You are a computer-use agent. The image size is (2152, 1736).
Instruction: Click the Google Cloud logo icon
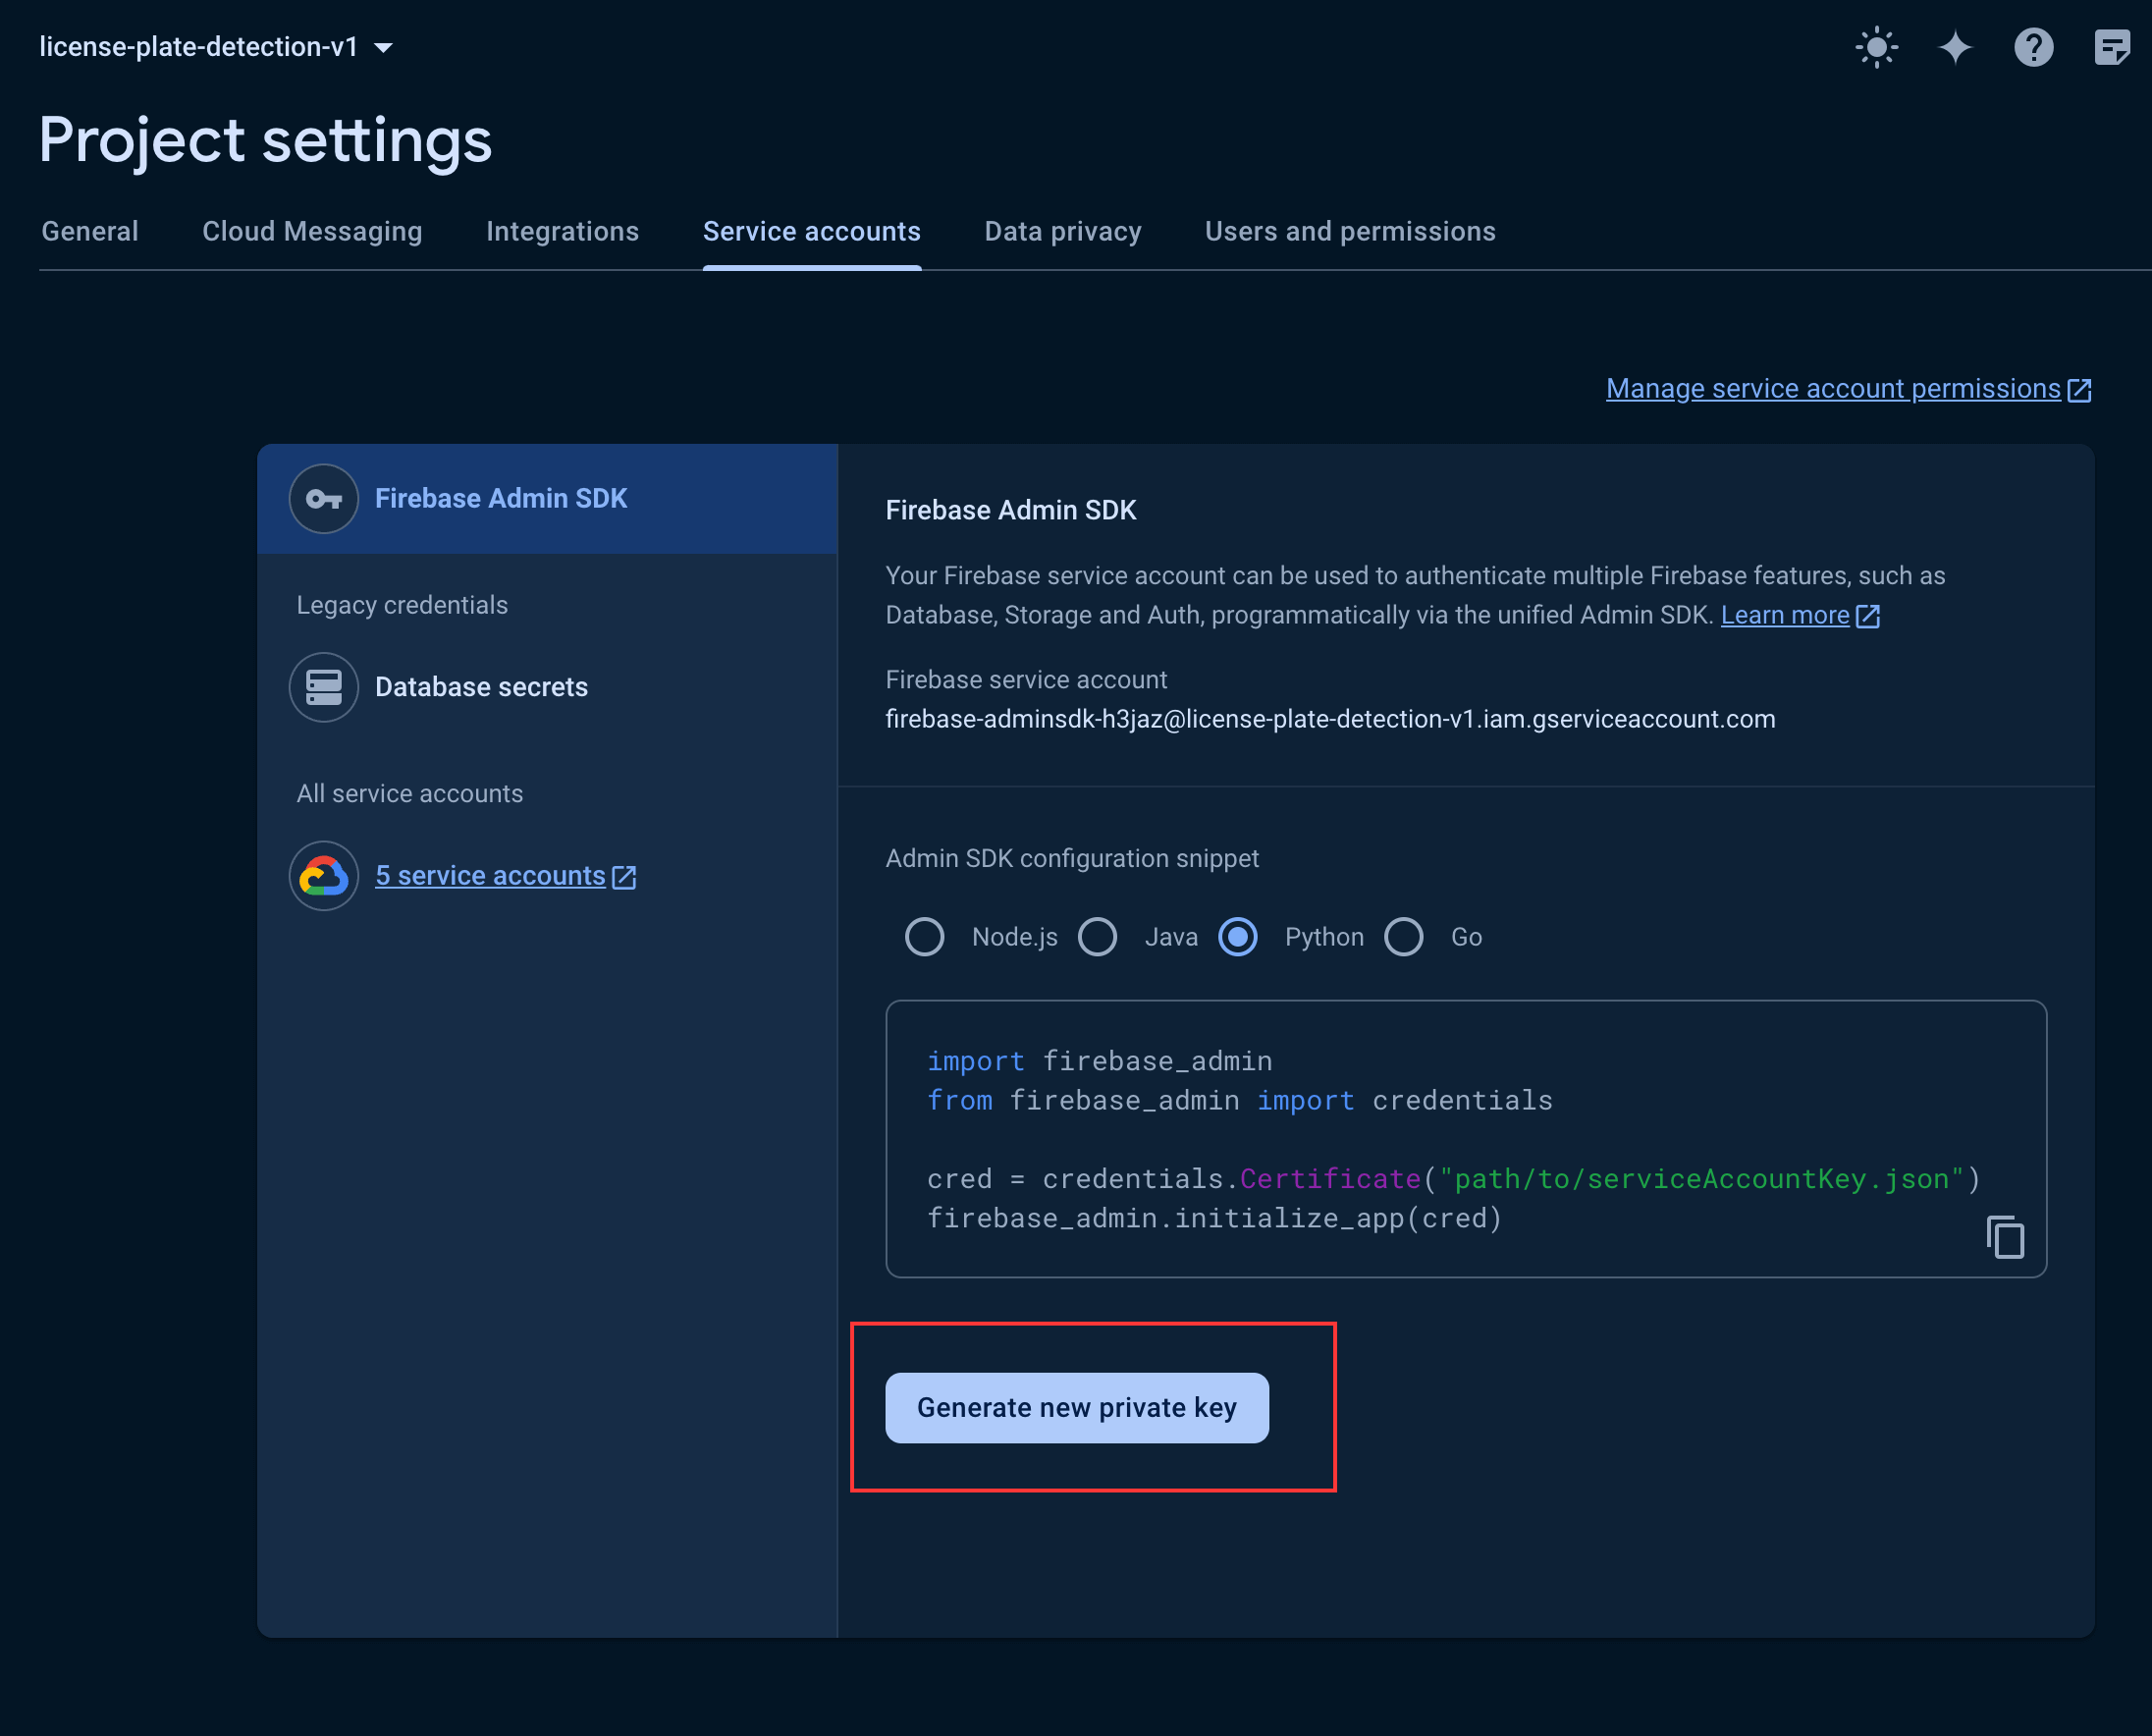pos(323,876)
